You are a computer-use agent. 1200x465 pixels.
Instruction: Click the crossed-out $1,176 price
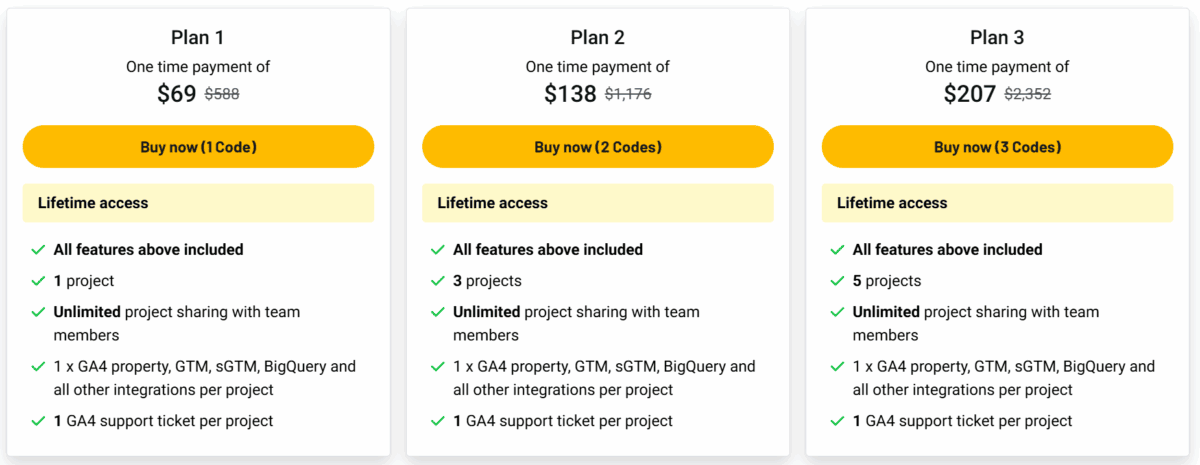(628, 94)
